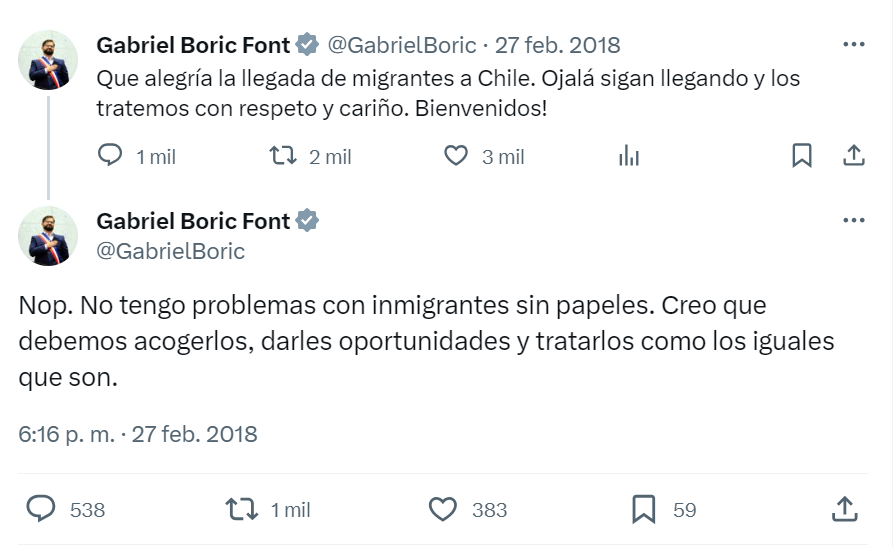Reply to the first tweet about migrantes

[x=110, y=156]
